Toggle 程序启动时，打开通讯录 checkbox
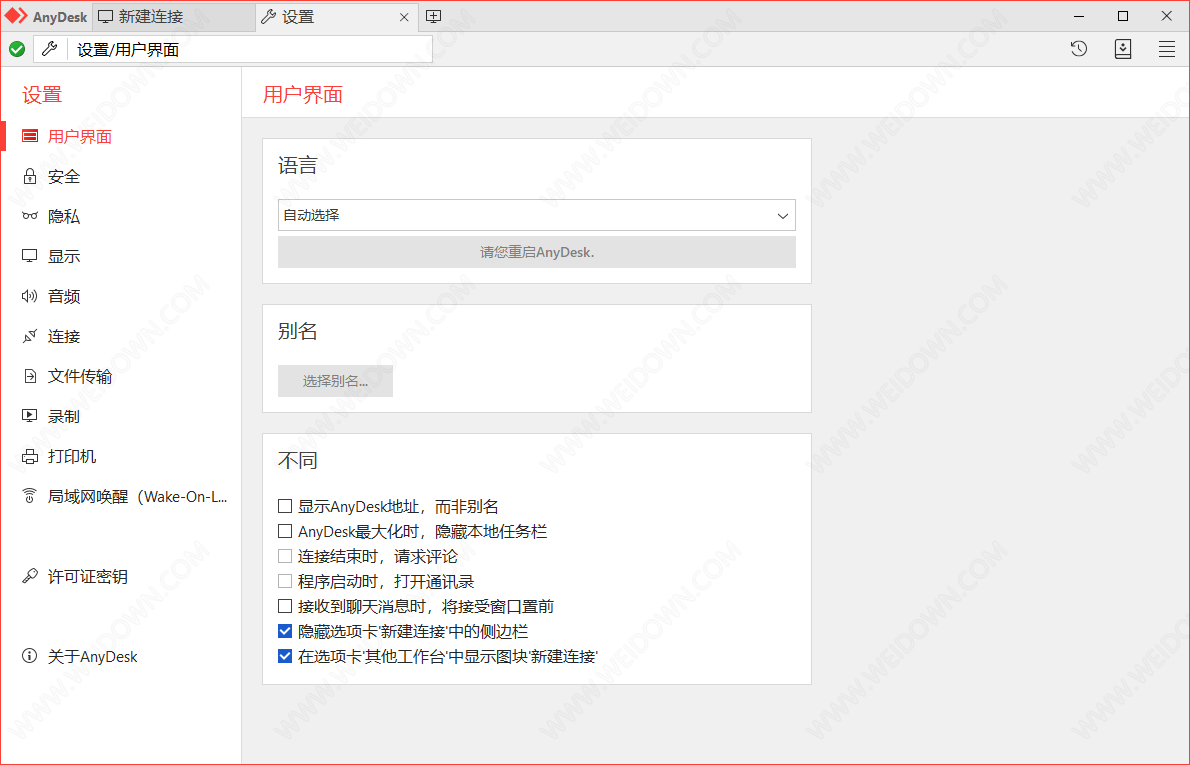The width and height of the screenshot is (1190, 765). coord(285,581)
